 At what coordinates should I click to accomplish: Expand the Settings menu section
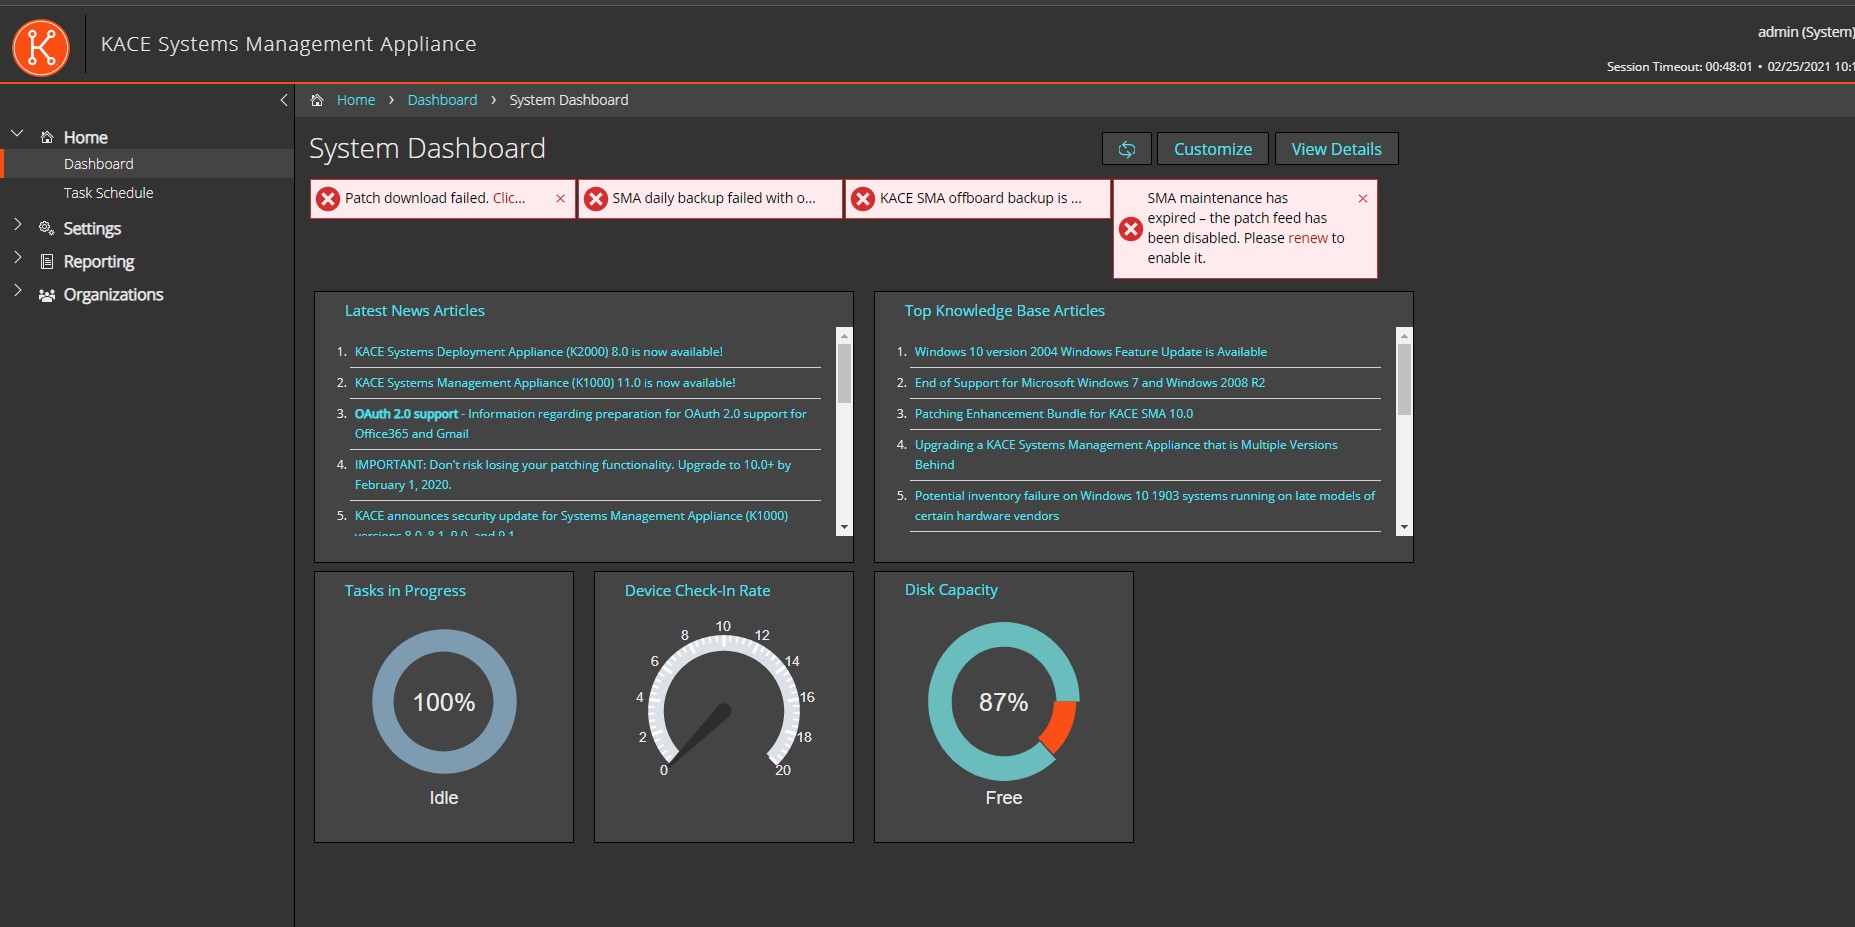(17, 224)
